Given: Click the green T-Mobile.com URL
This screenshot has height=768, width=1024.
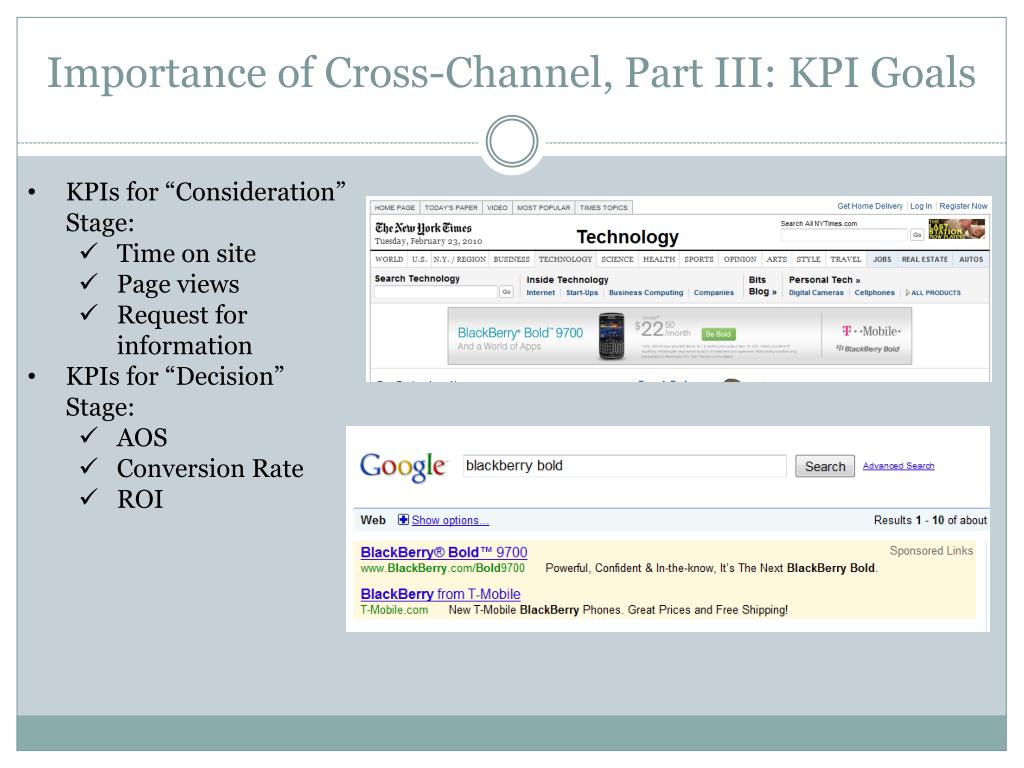Looking at the screenshot, I should pos(394,610).
